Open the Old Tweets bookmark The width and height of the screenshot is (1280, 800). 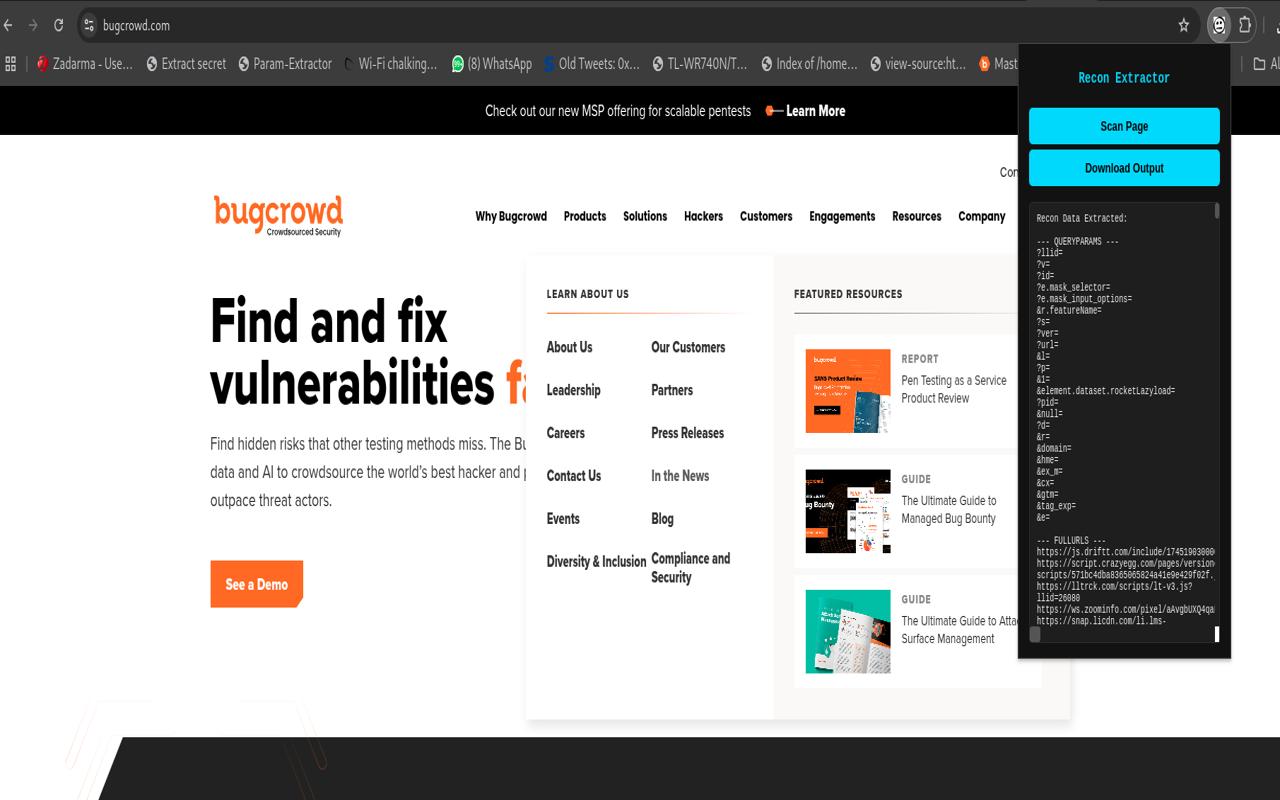[592, 64]
